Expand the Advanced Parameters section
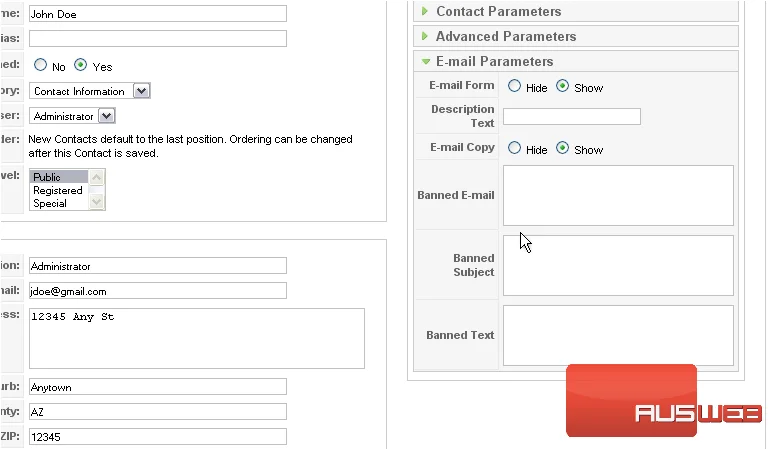 pyautogui.click(x=576, y=36)
